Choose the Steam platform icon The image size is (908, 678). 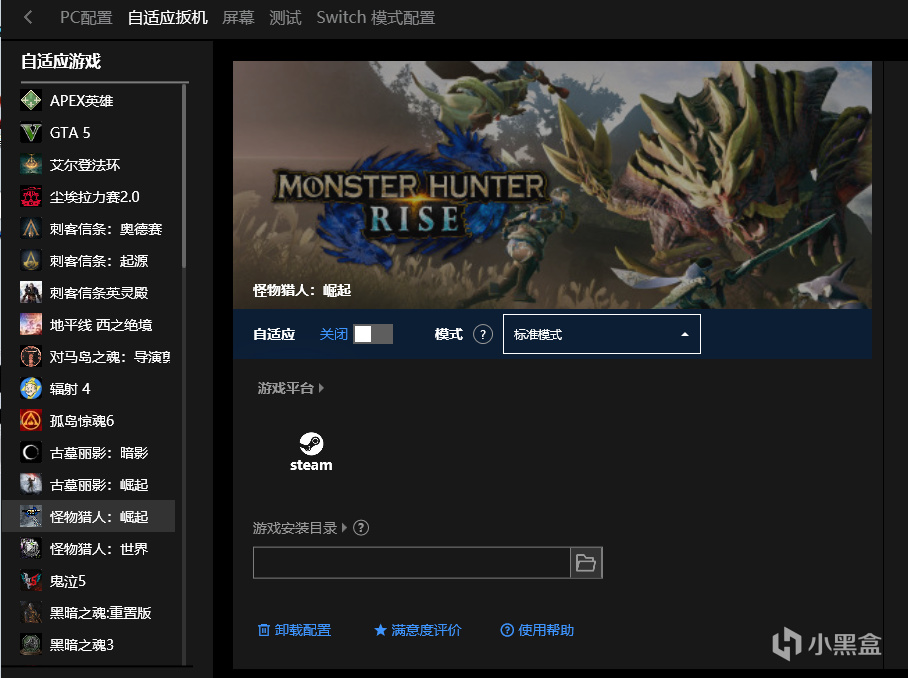click(x=311, y=452)
